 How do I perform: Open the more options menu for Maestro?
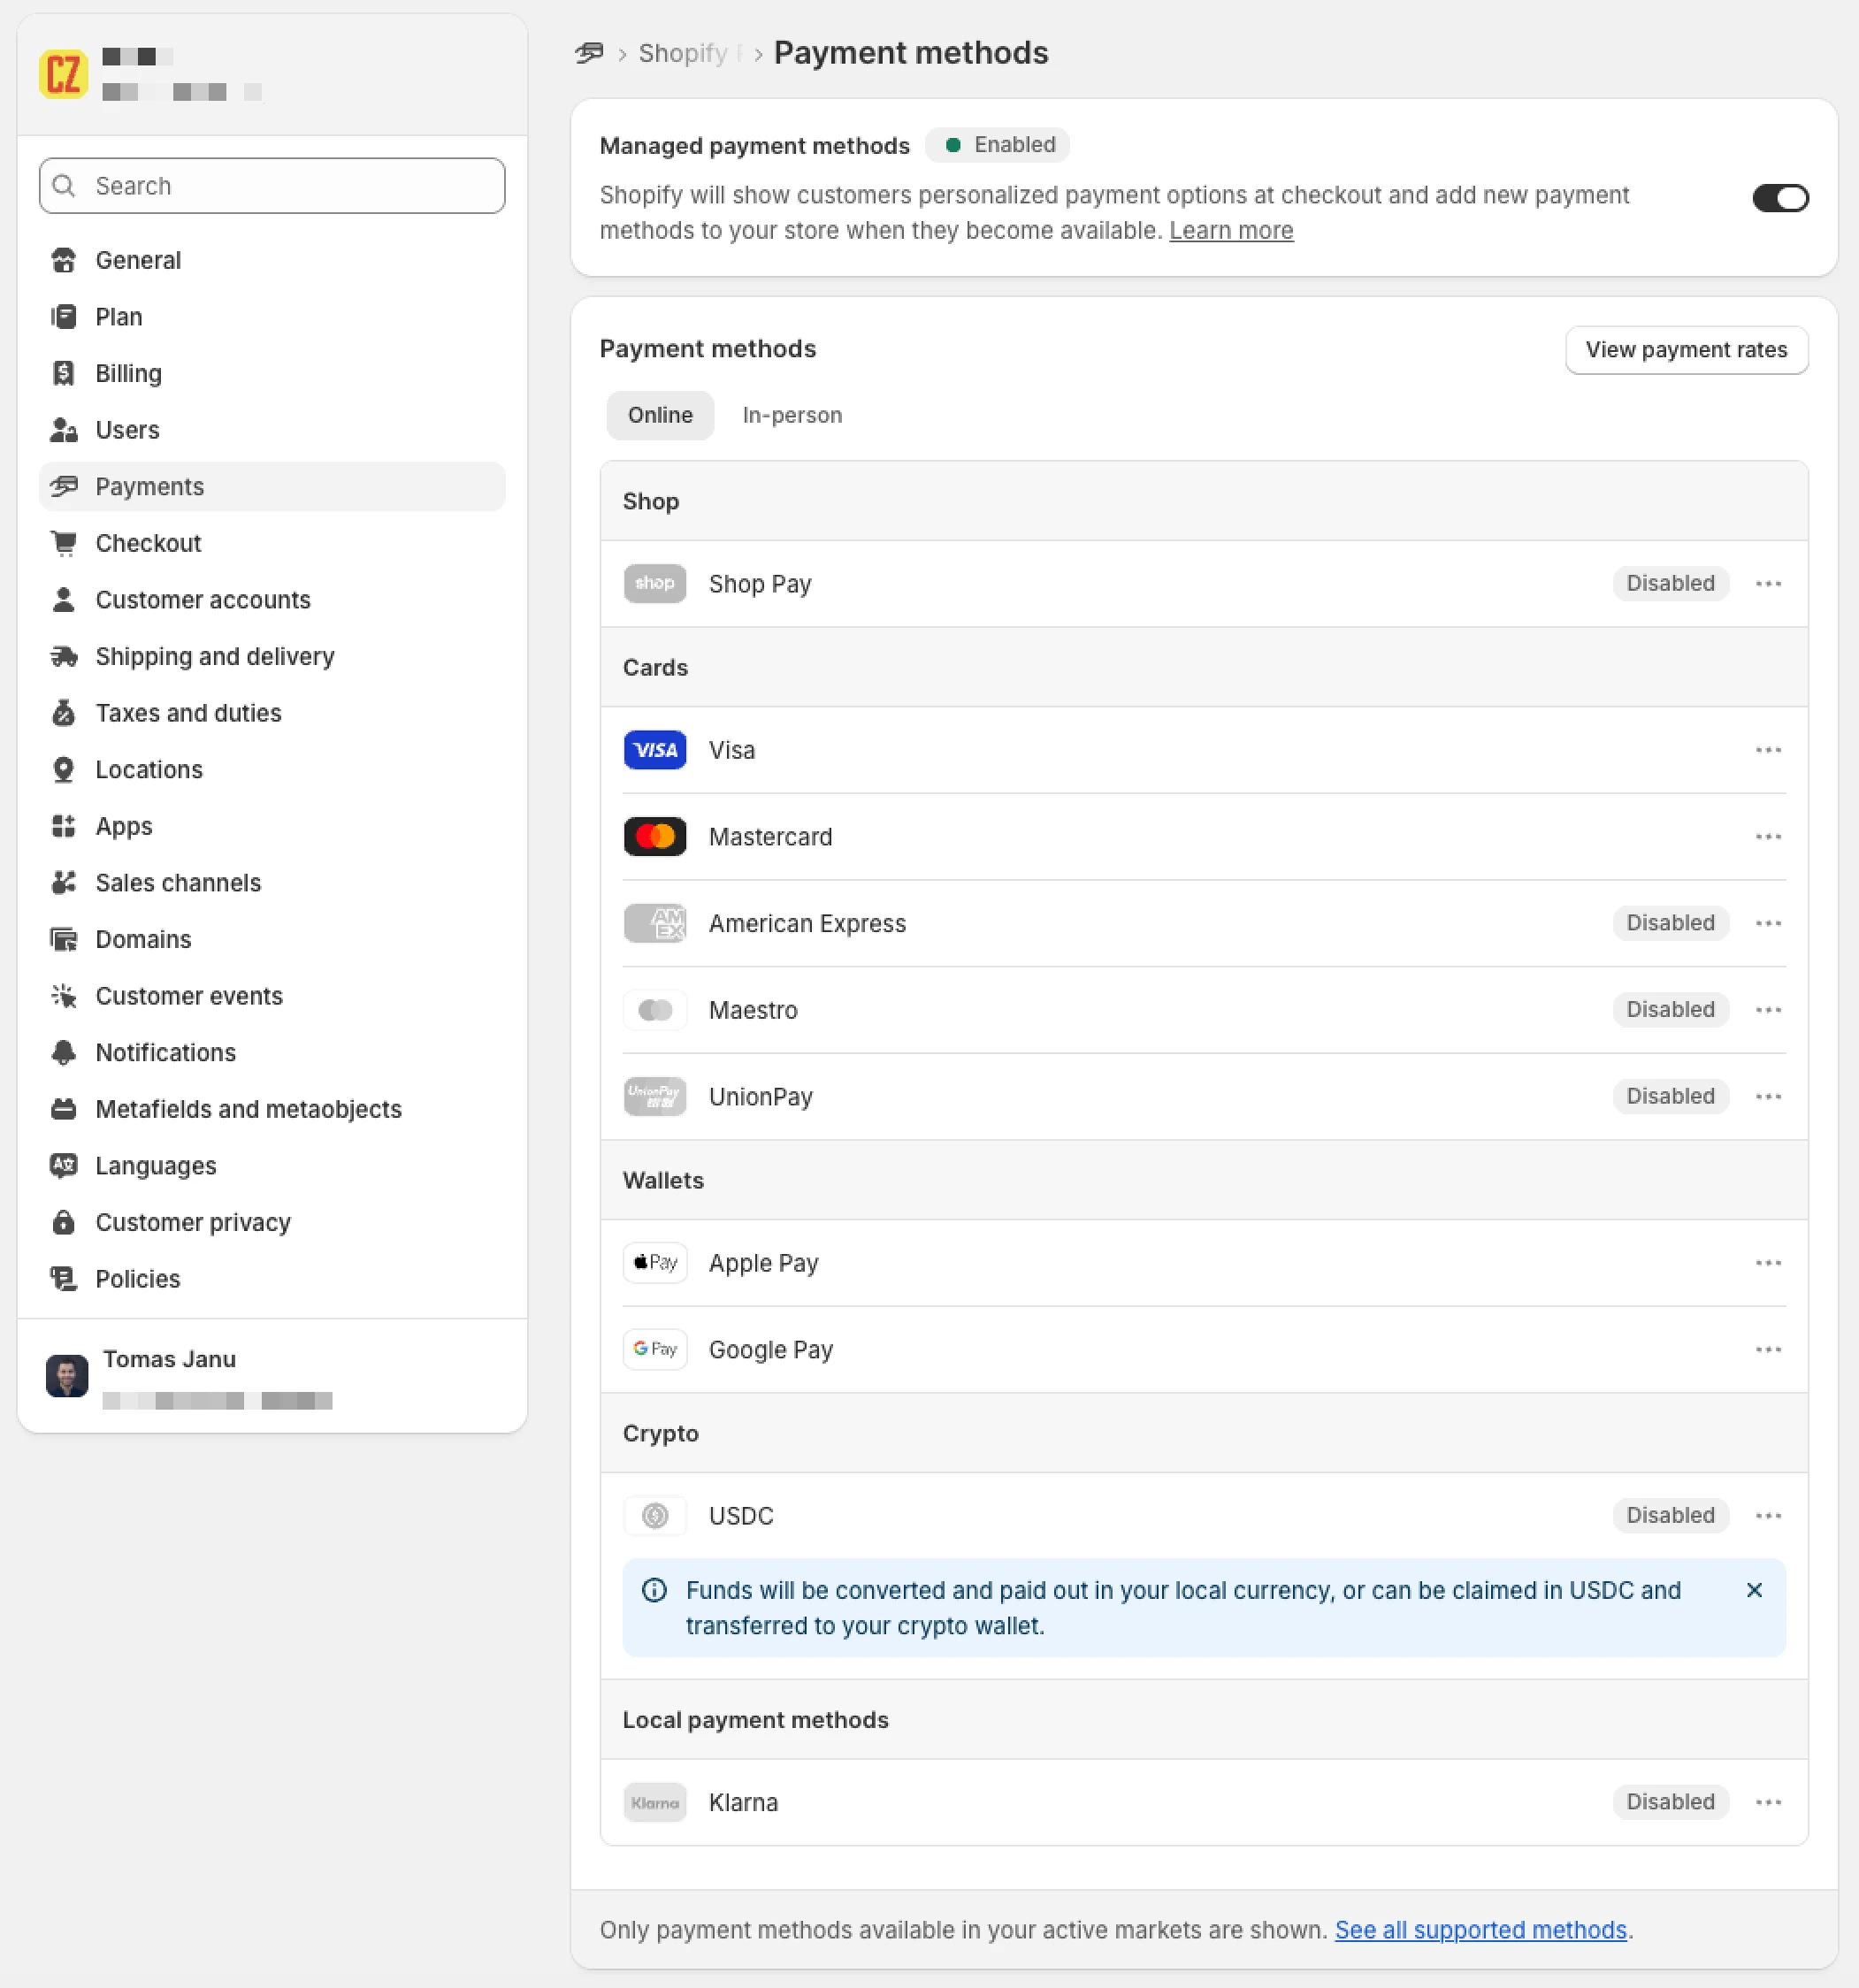(x=1768, y=1010)
